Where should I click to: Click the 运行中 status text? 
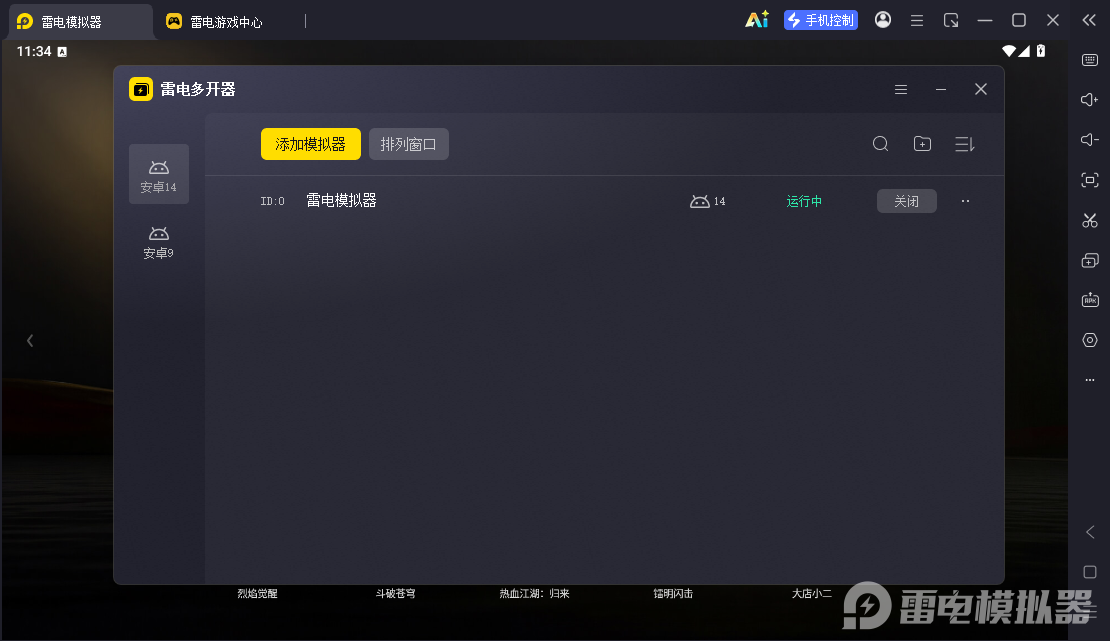pyautogui.click(x=804, y=201)
